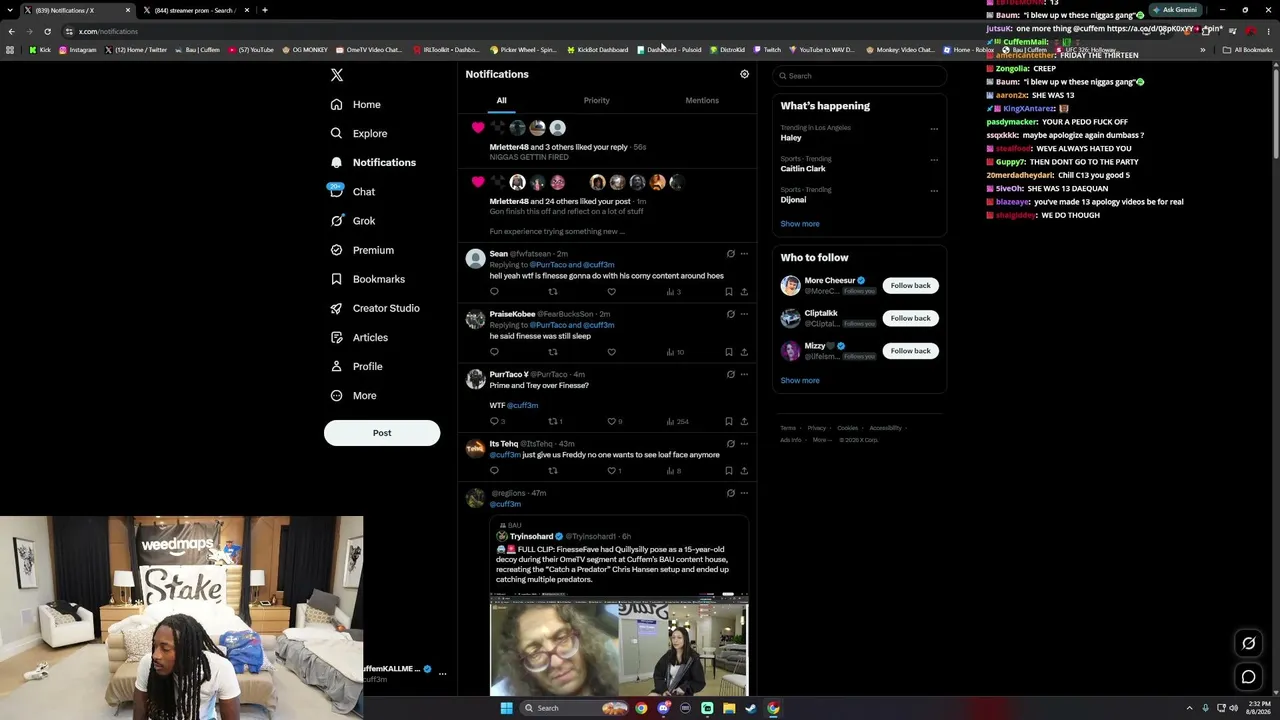Go to Explore in the sidebar

click(x=359, y=133)
